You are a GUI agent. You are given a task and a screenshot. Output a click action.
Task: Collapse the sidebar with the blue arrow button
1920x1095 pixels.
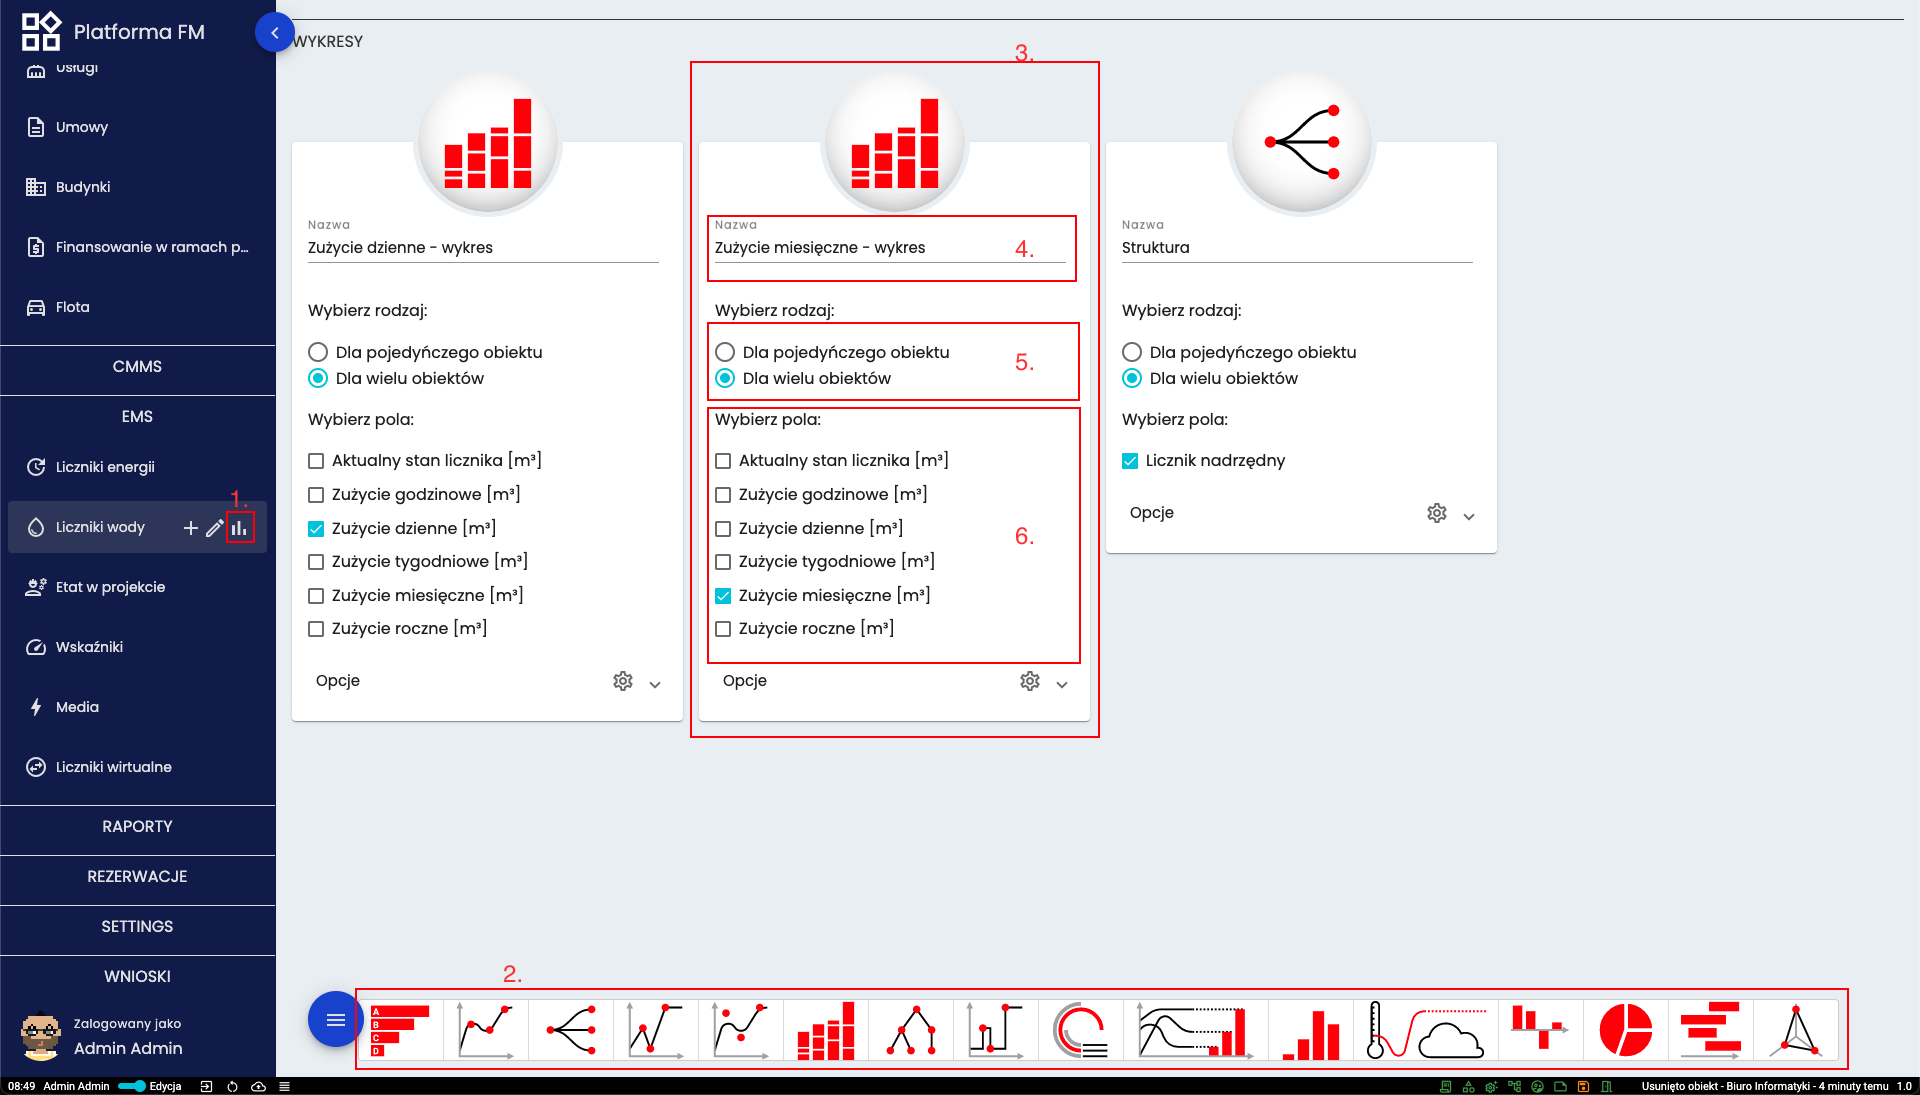(275, 33)
